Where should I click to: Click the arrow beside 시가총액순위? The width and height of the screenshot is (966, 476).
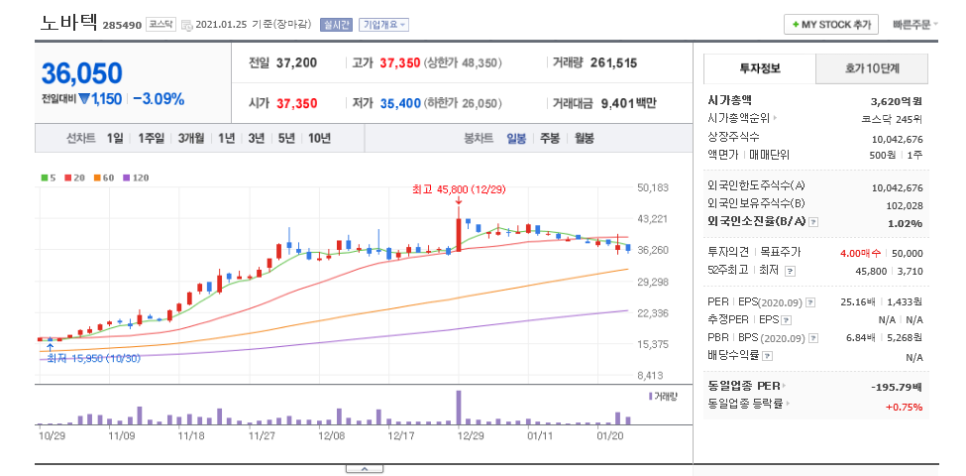coord(774,118)
